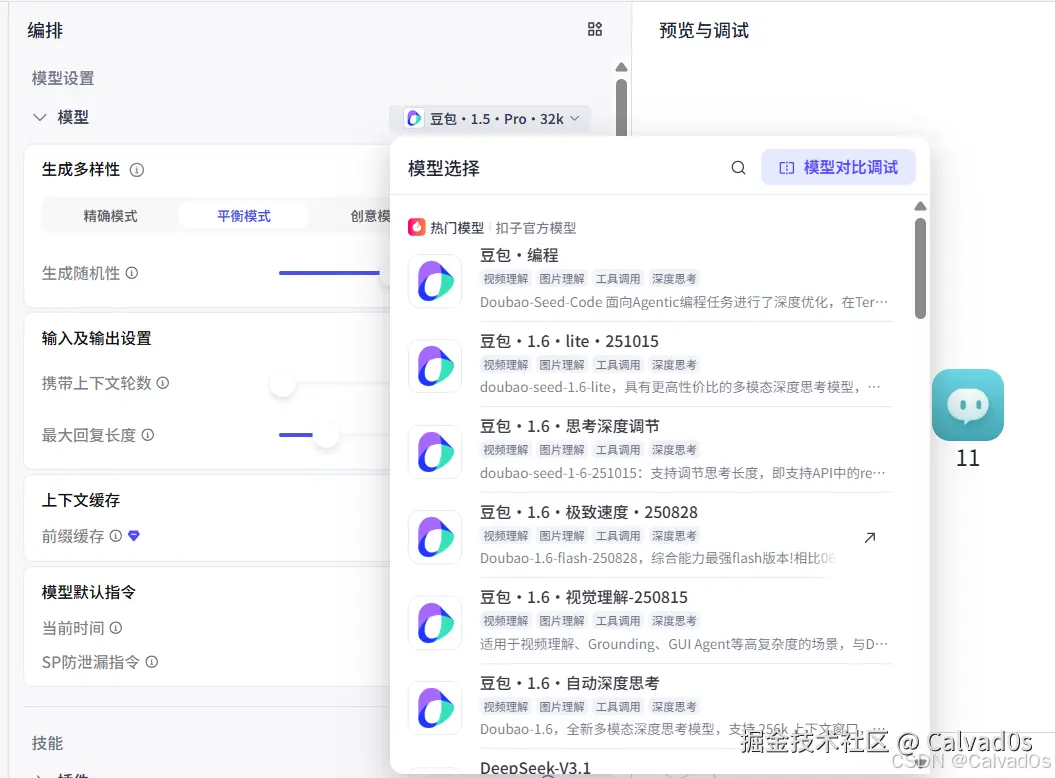Open the arrow link on 极致速度 row
Image resolution: width=1055 pixels, height=778 pixels.
(869, 537)
